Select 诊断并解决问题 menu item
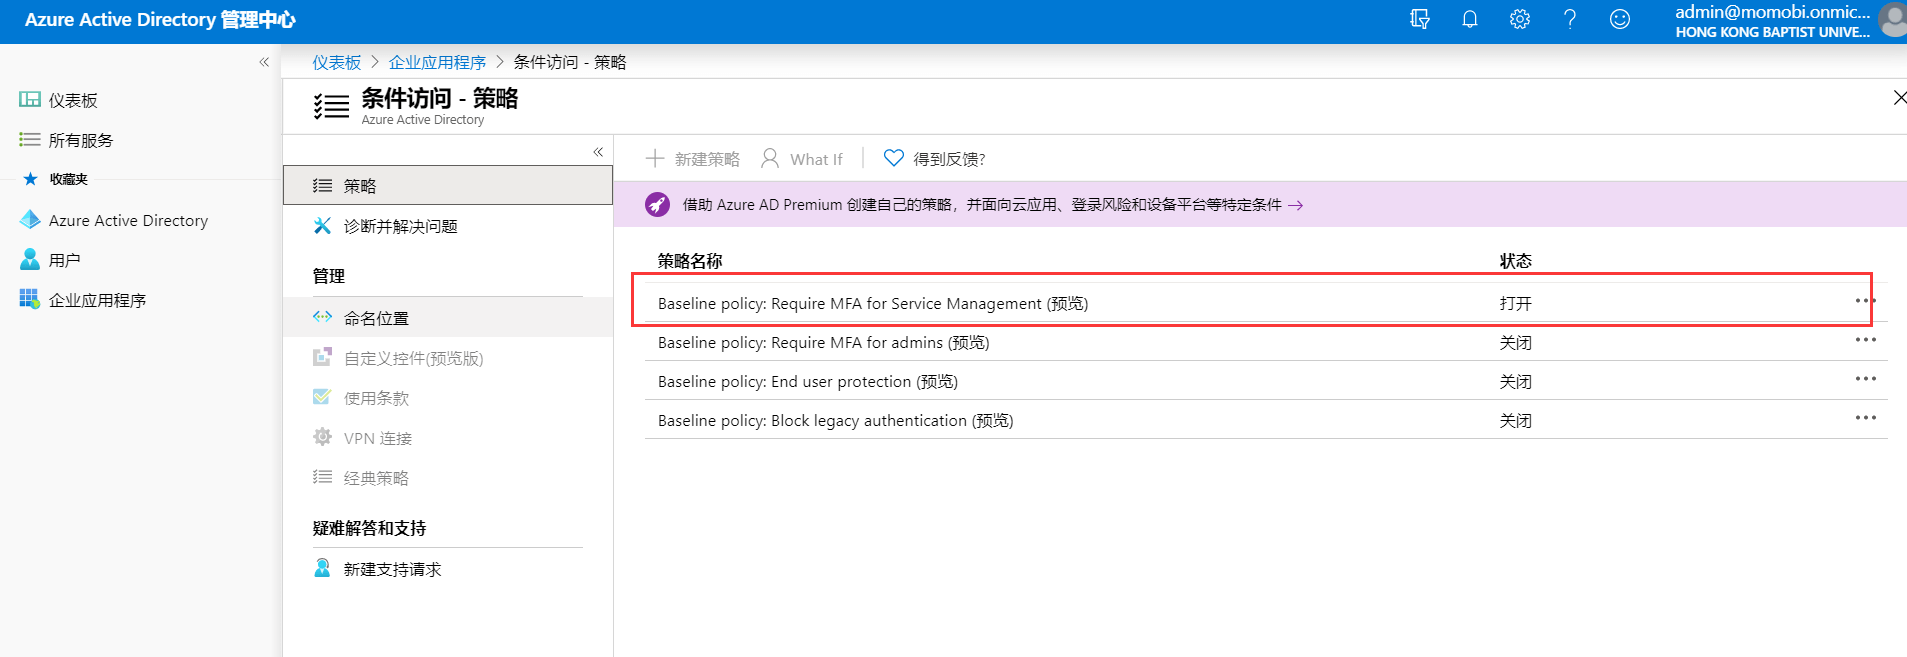 [400, 226]
